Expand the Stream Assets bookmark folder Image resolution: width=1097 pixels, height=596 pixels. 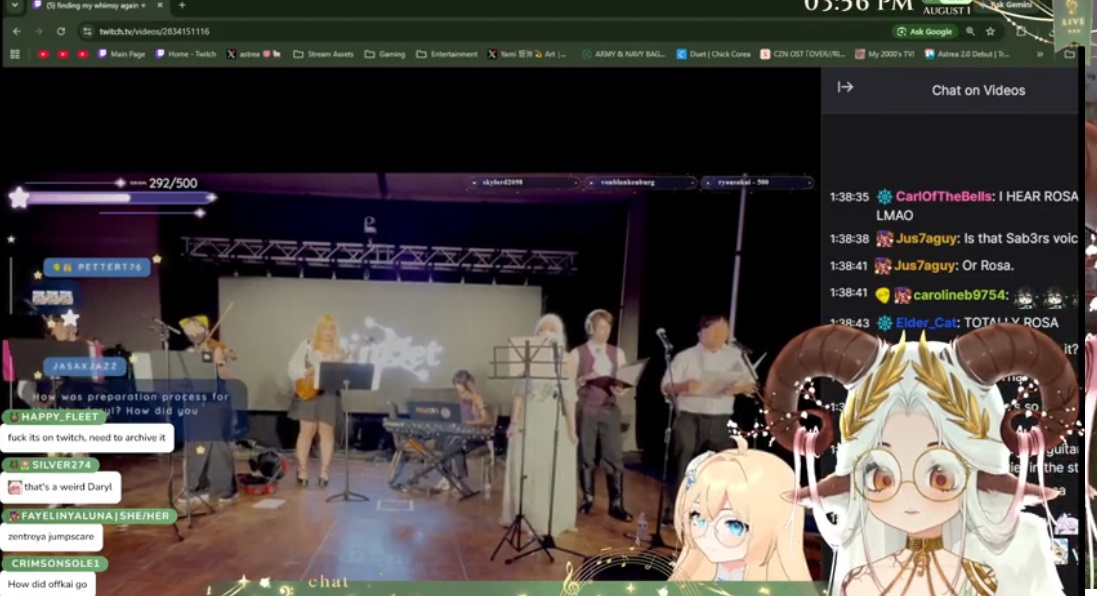(x=323, y=54)
